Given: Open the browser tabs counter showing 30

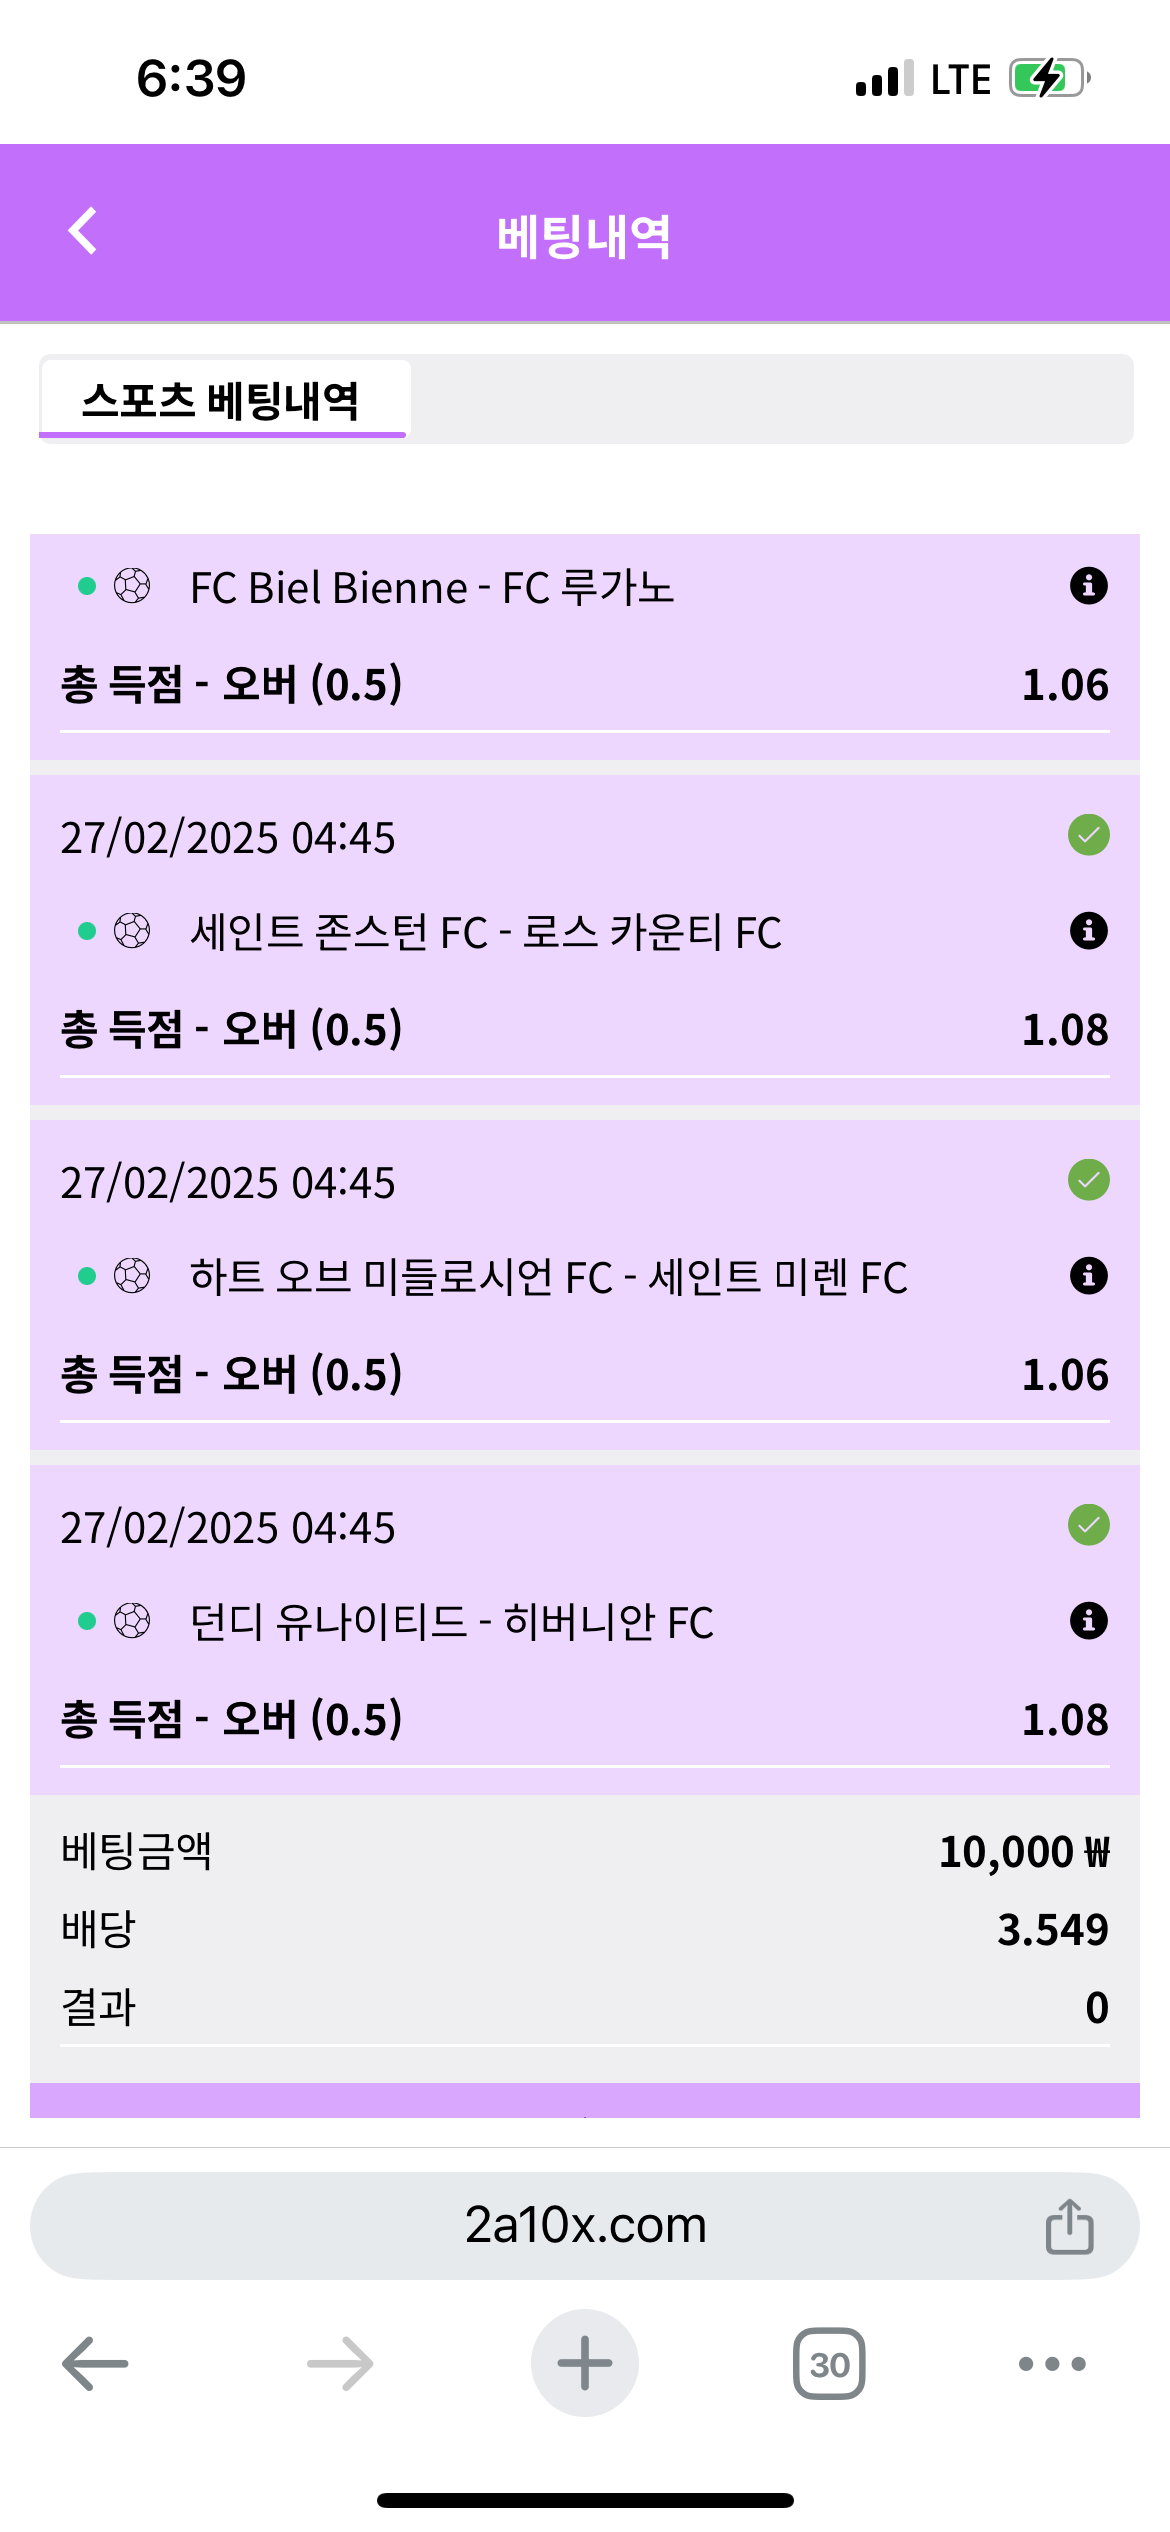Looking at the screenshot, I should 829,2364.
